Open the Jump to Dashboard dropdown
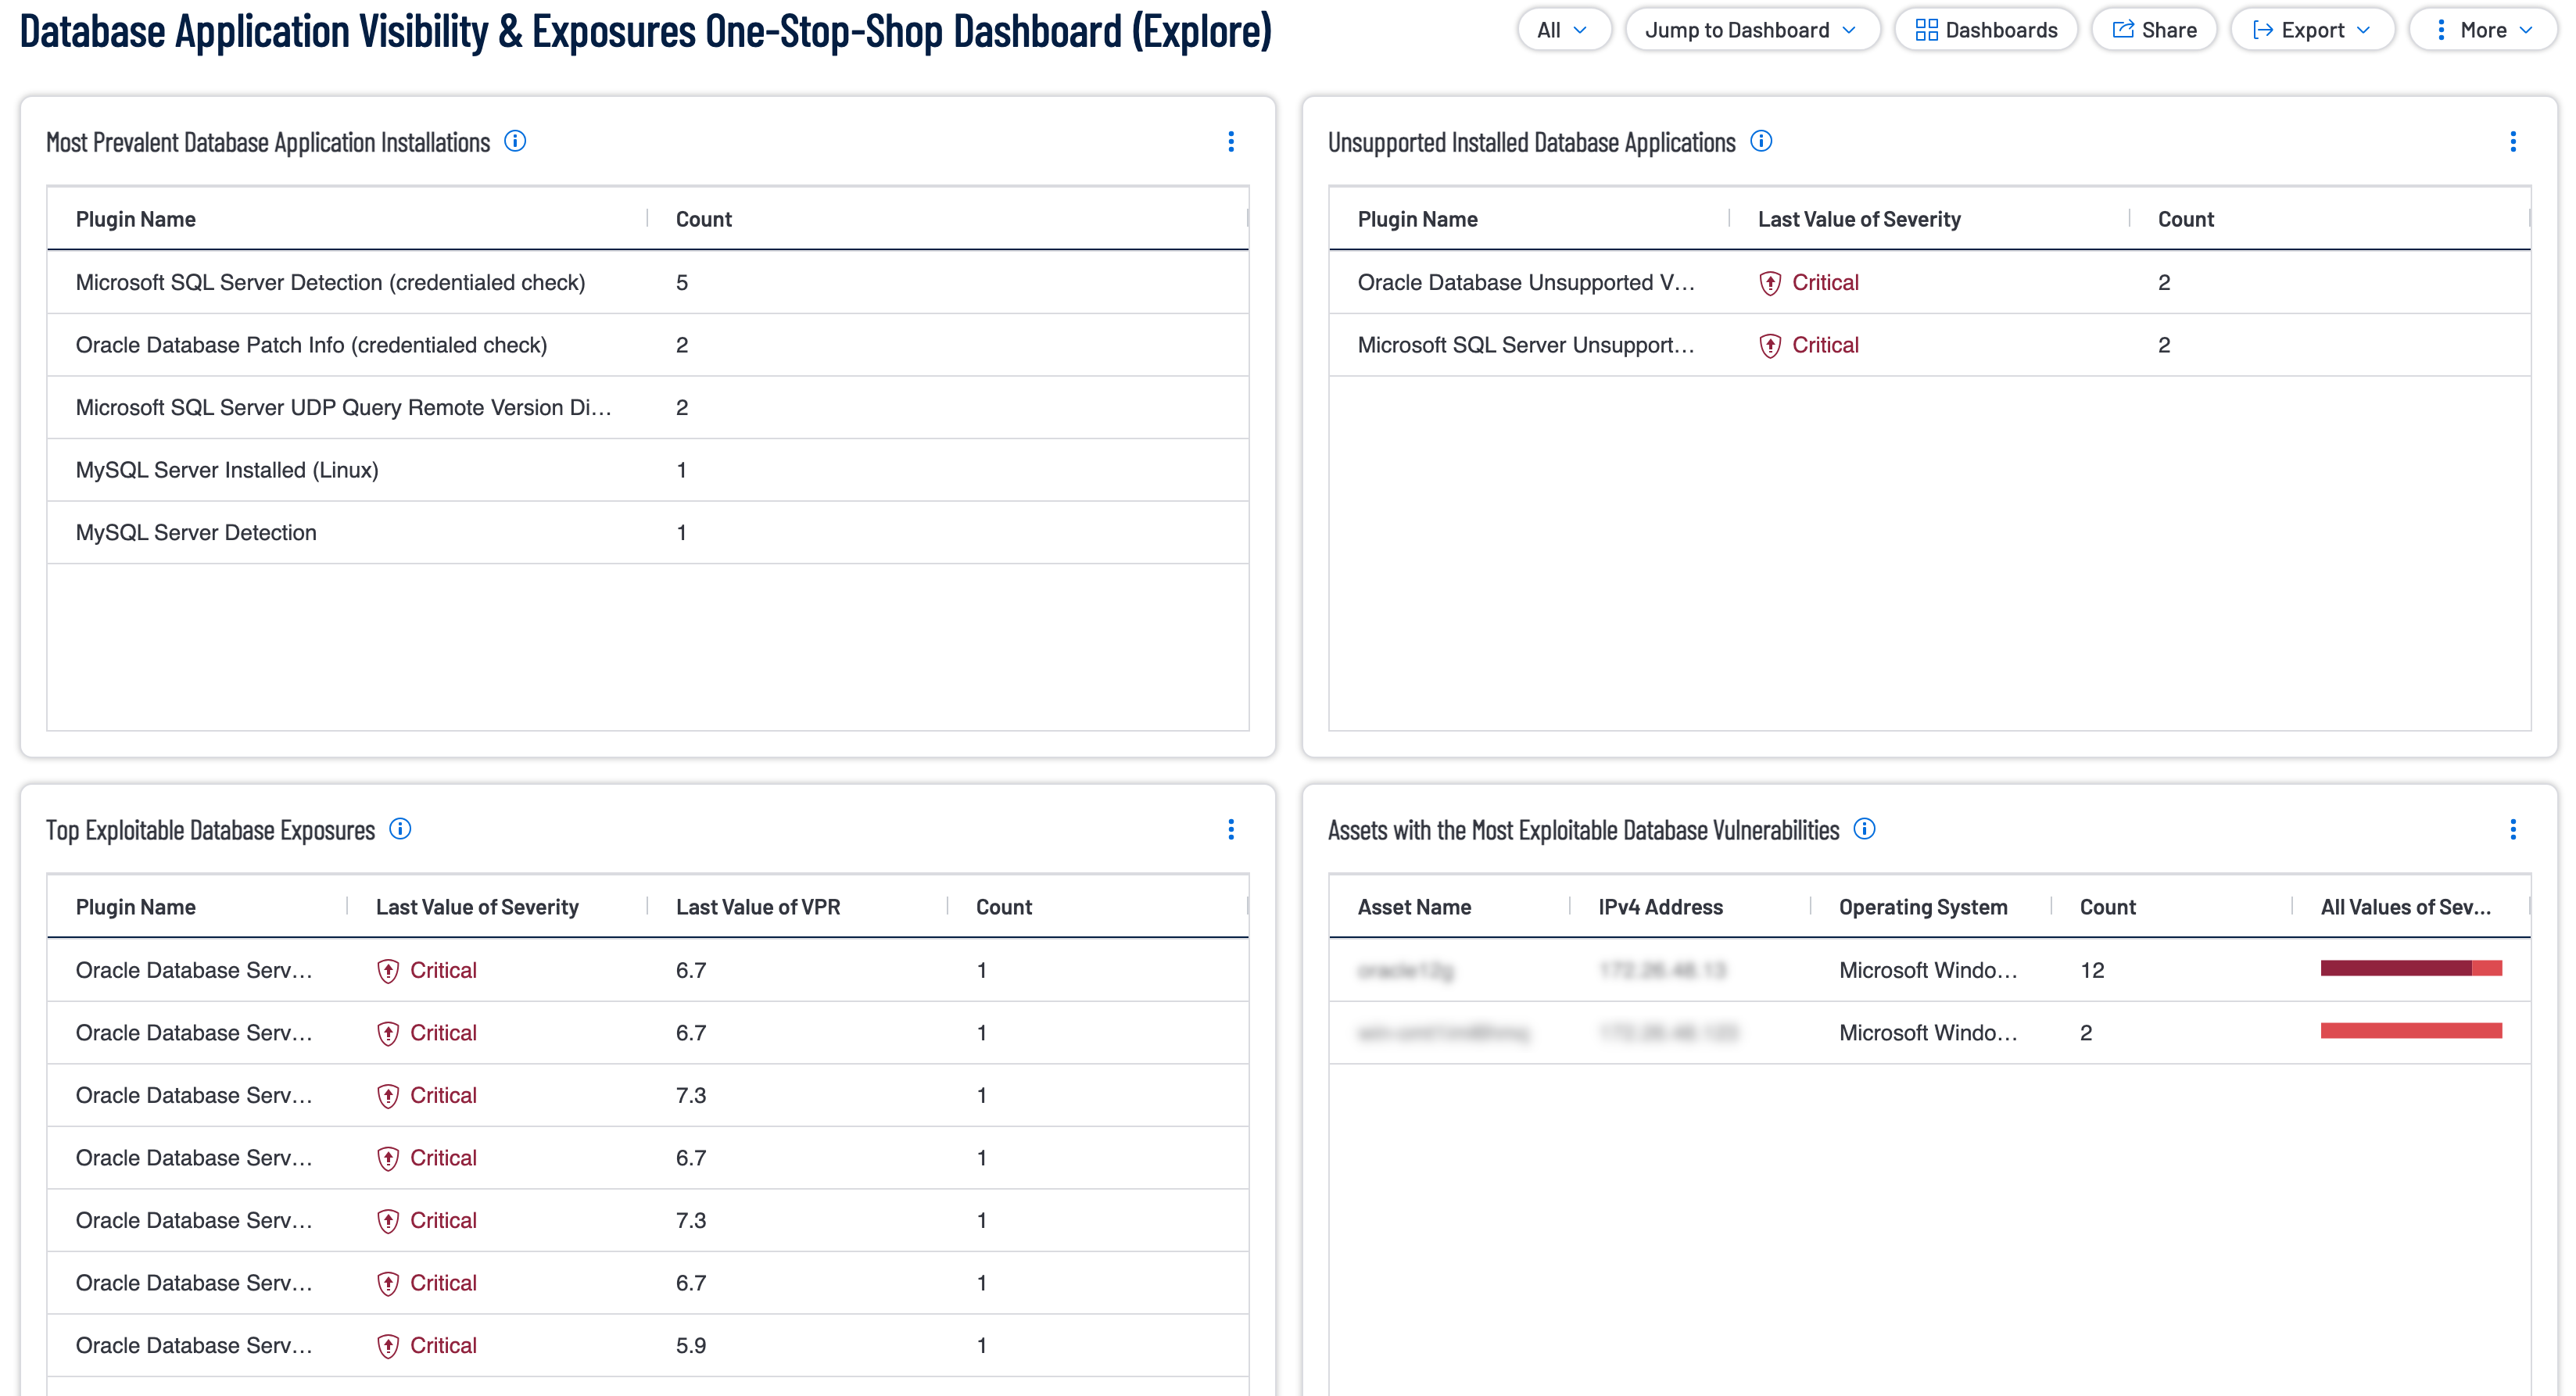 [1752, 29]
